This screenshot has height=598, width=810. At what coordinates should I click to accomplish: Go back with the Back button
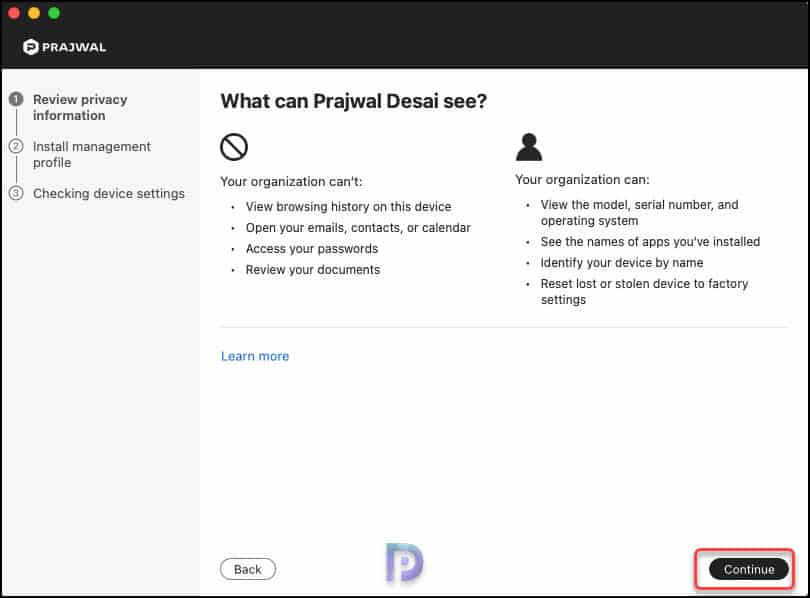tap(247, 569)
